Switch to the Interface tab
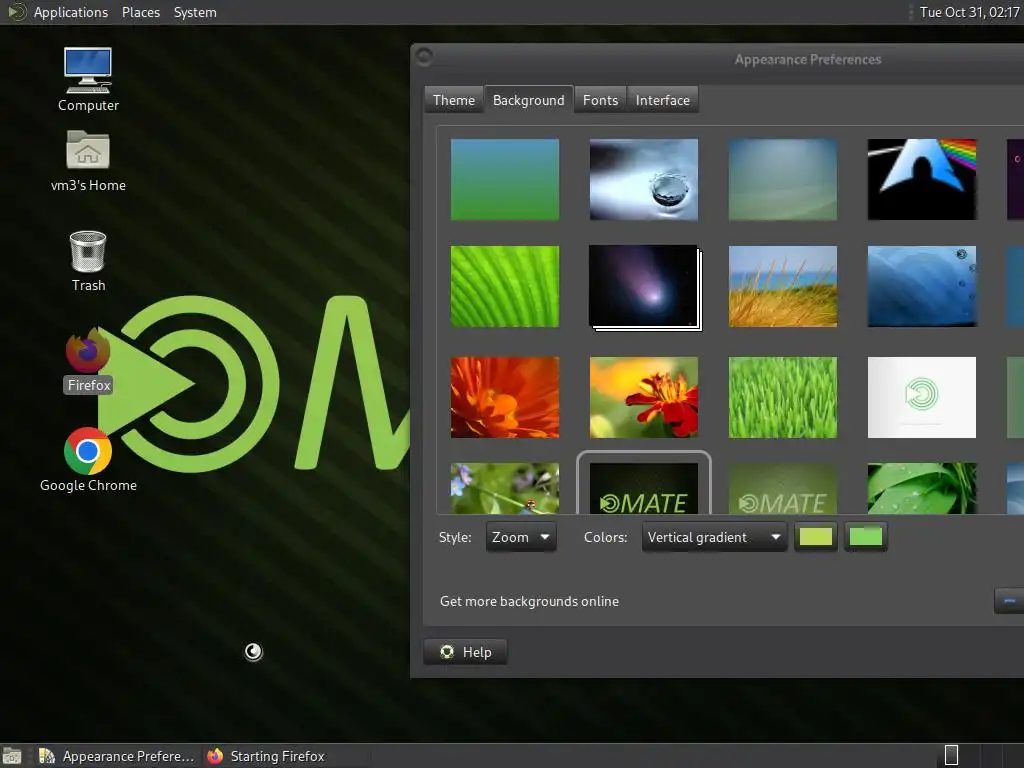 (662, 100)
